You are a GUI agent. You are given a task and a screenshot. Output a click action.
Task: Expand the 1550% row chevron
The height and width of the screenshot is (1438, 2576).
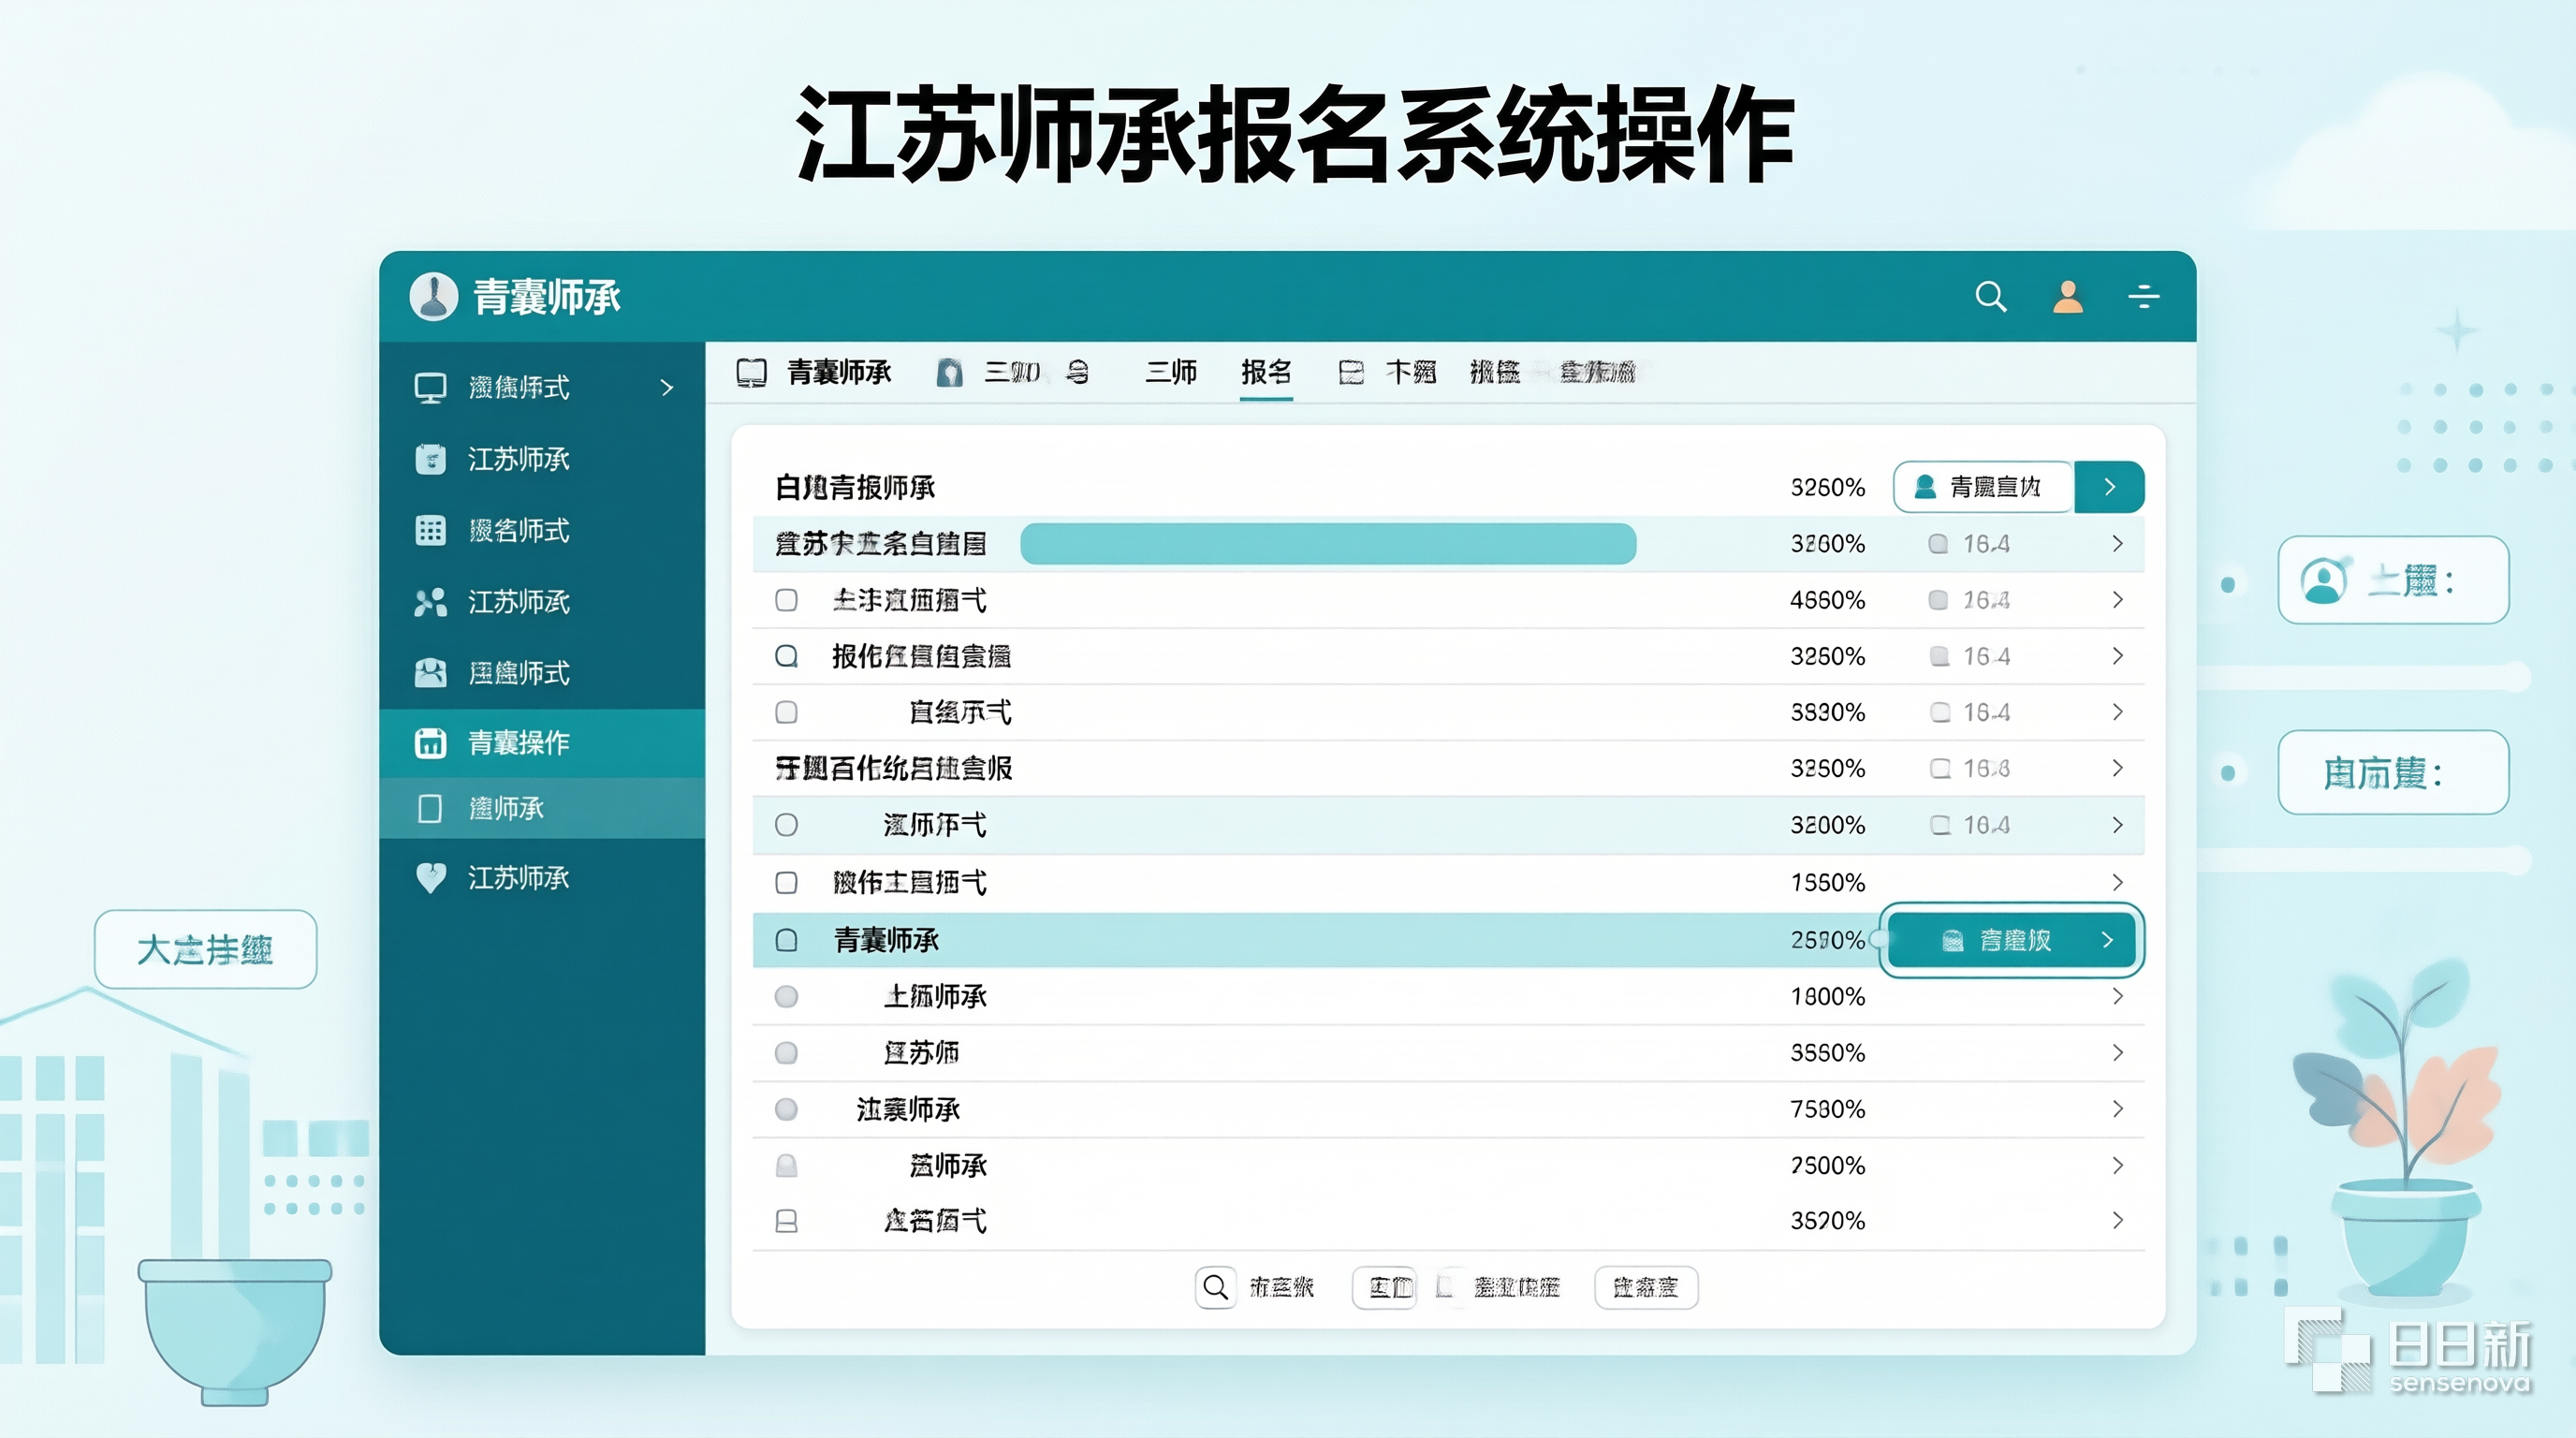pos(2117,883)
